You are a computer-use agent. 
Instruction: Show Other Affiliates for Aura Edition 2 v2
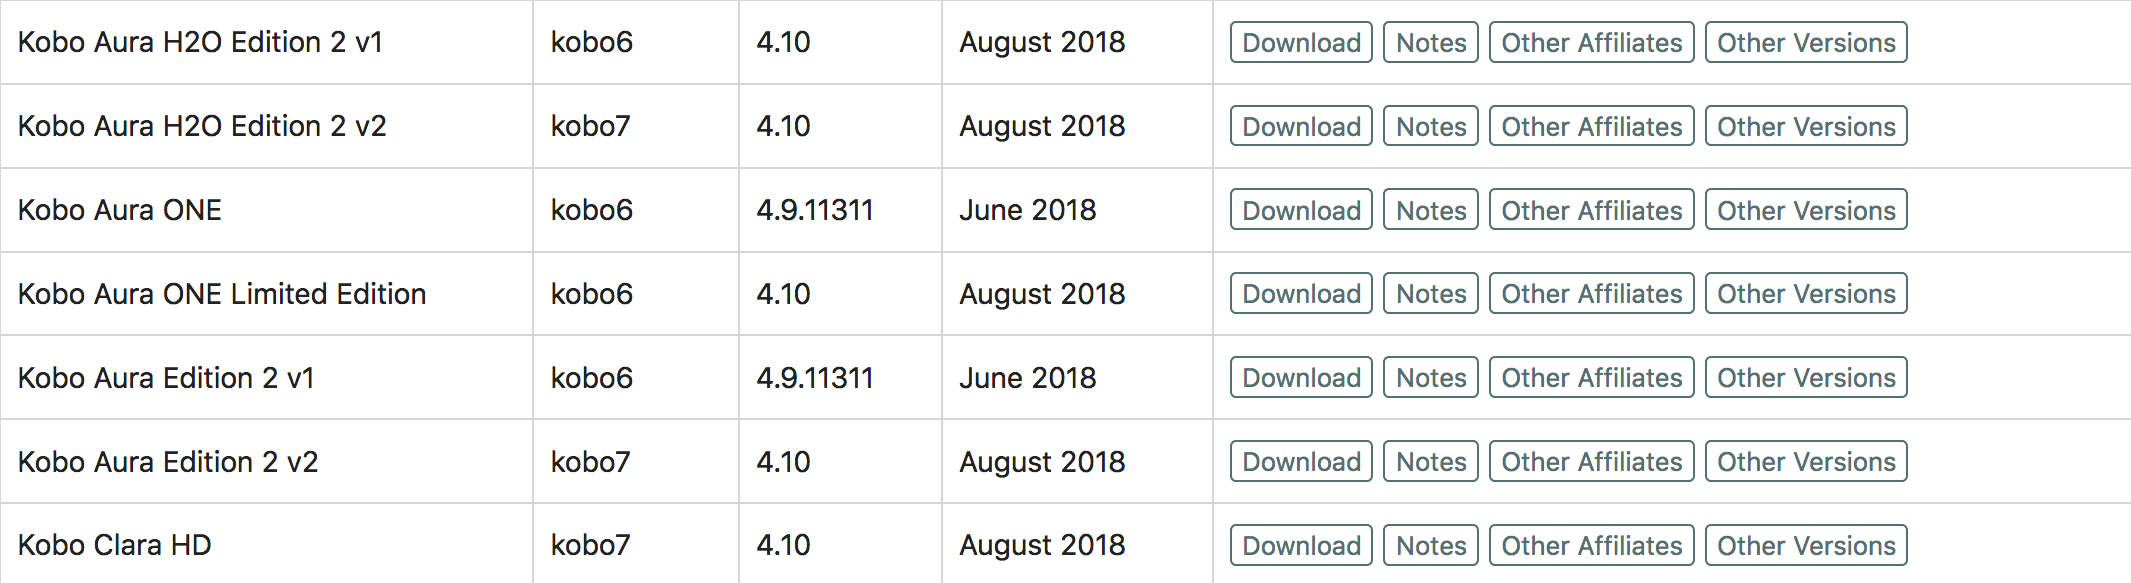(x=1591, y=462)
